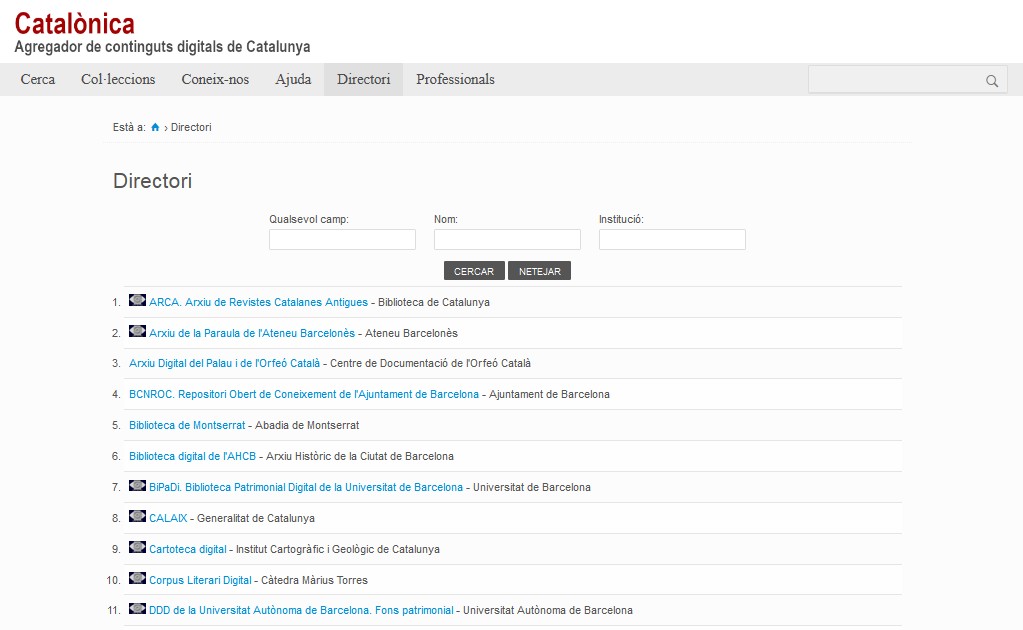The height and width of the screenshot is (630, 1023).
Task: Click the Catalònica site logo title
Action: [74, 24]
